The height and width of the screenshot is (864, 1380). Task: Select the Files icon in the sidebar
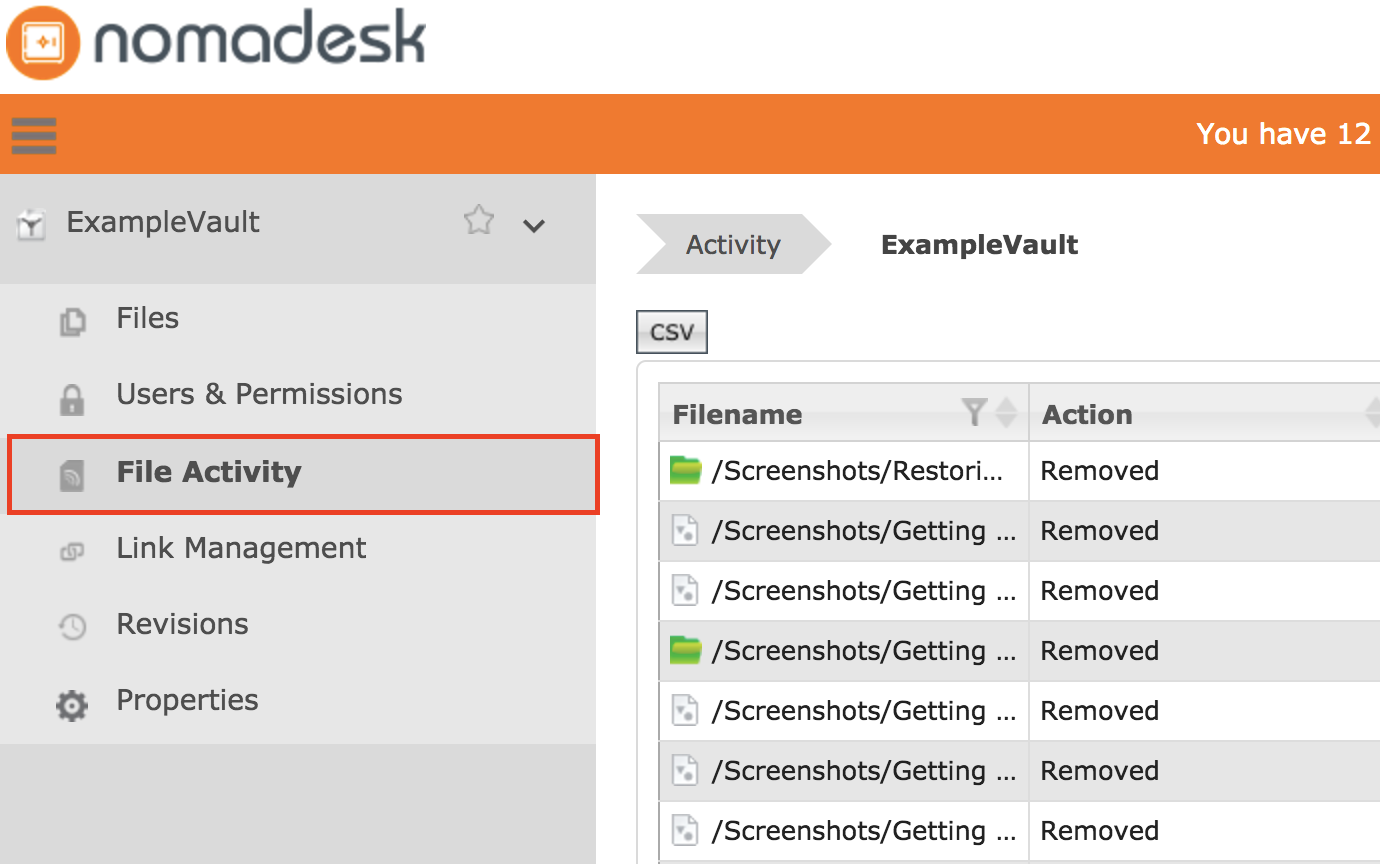pyautogui.click(x=72, y=318)
